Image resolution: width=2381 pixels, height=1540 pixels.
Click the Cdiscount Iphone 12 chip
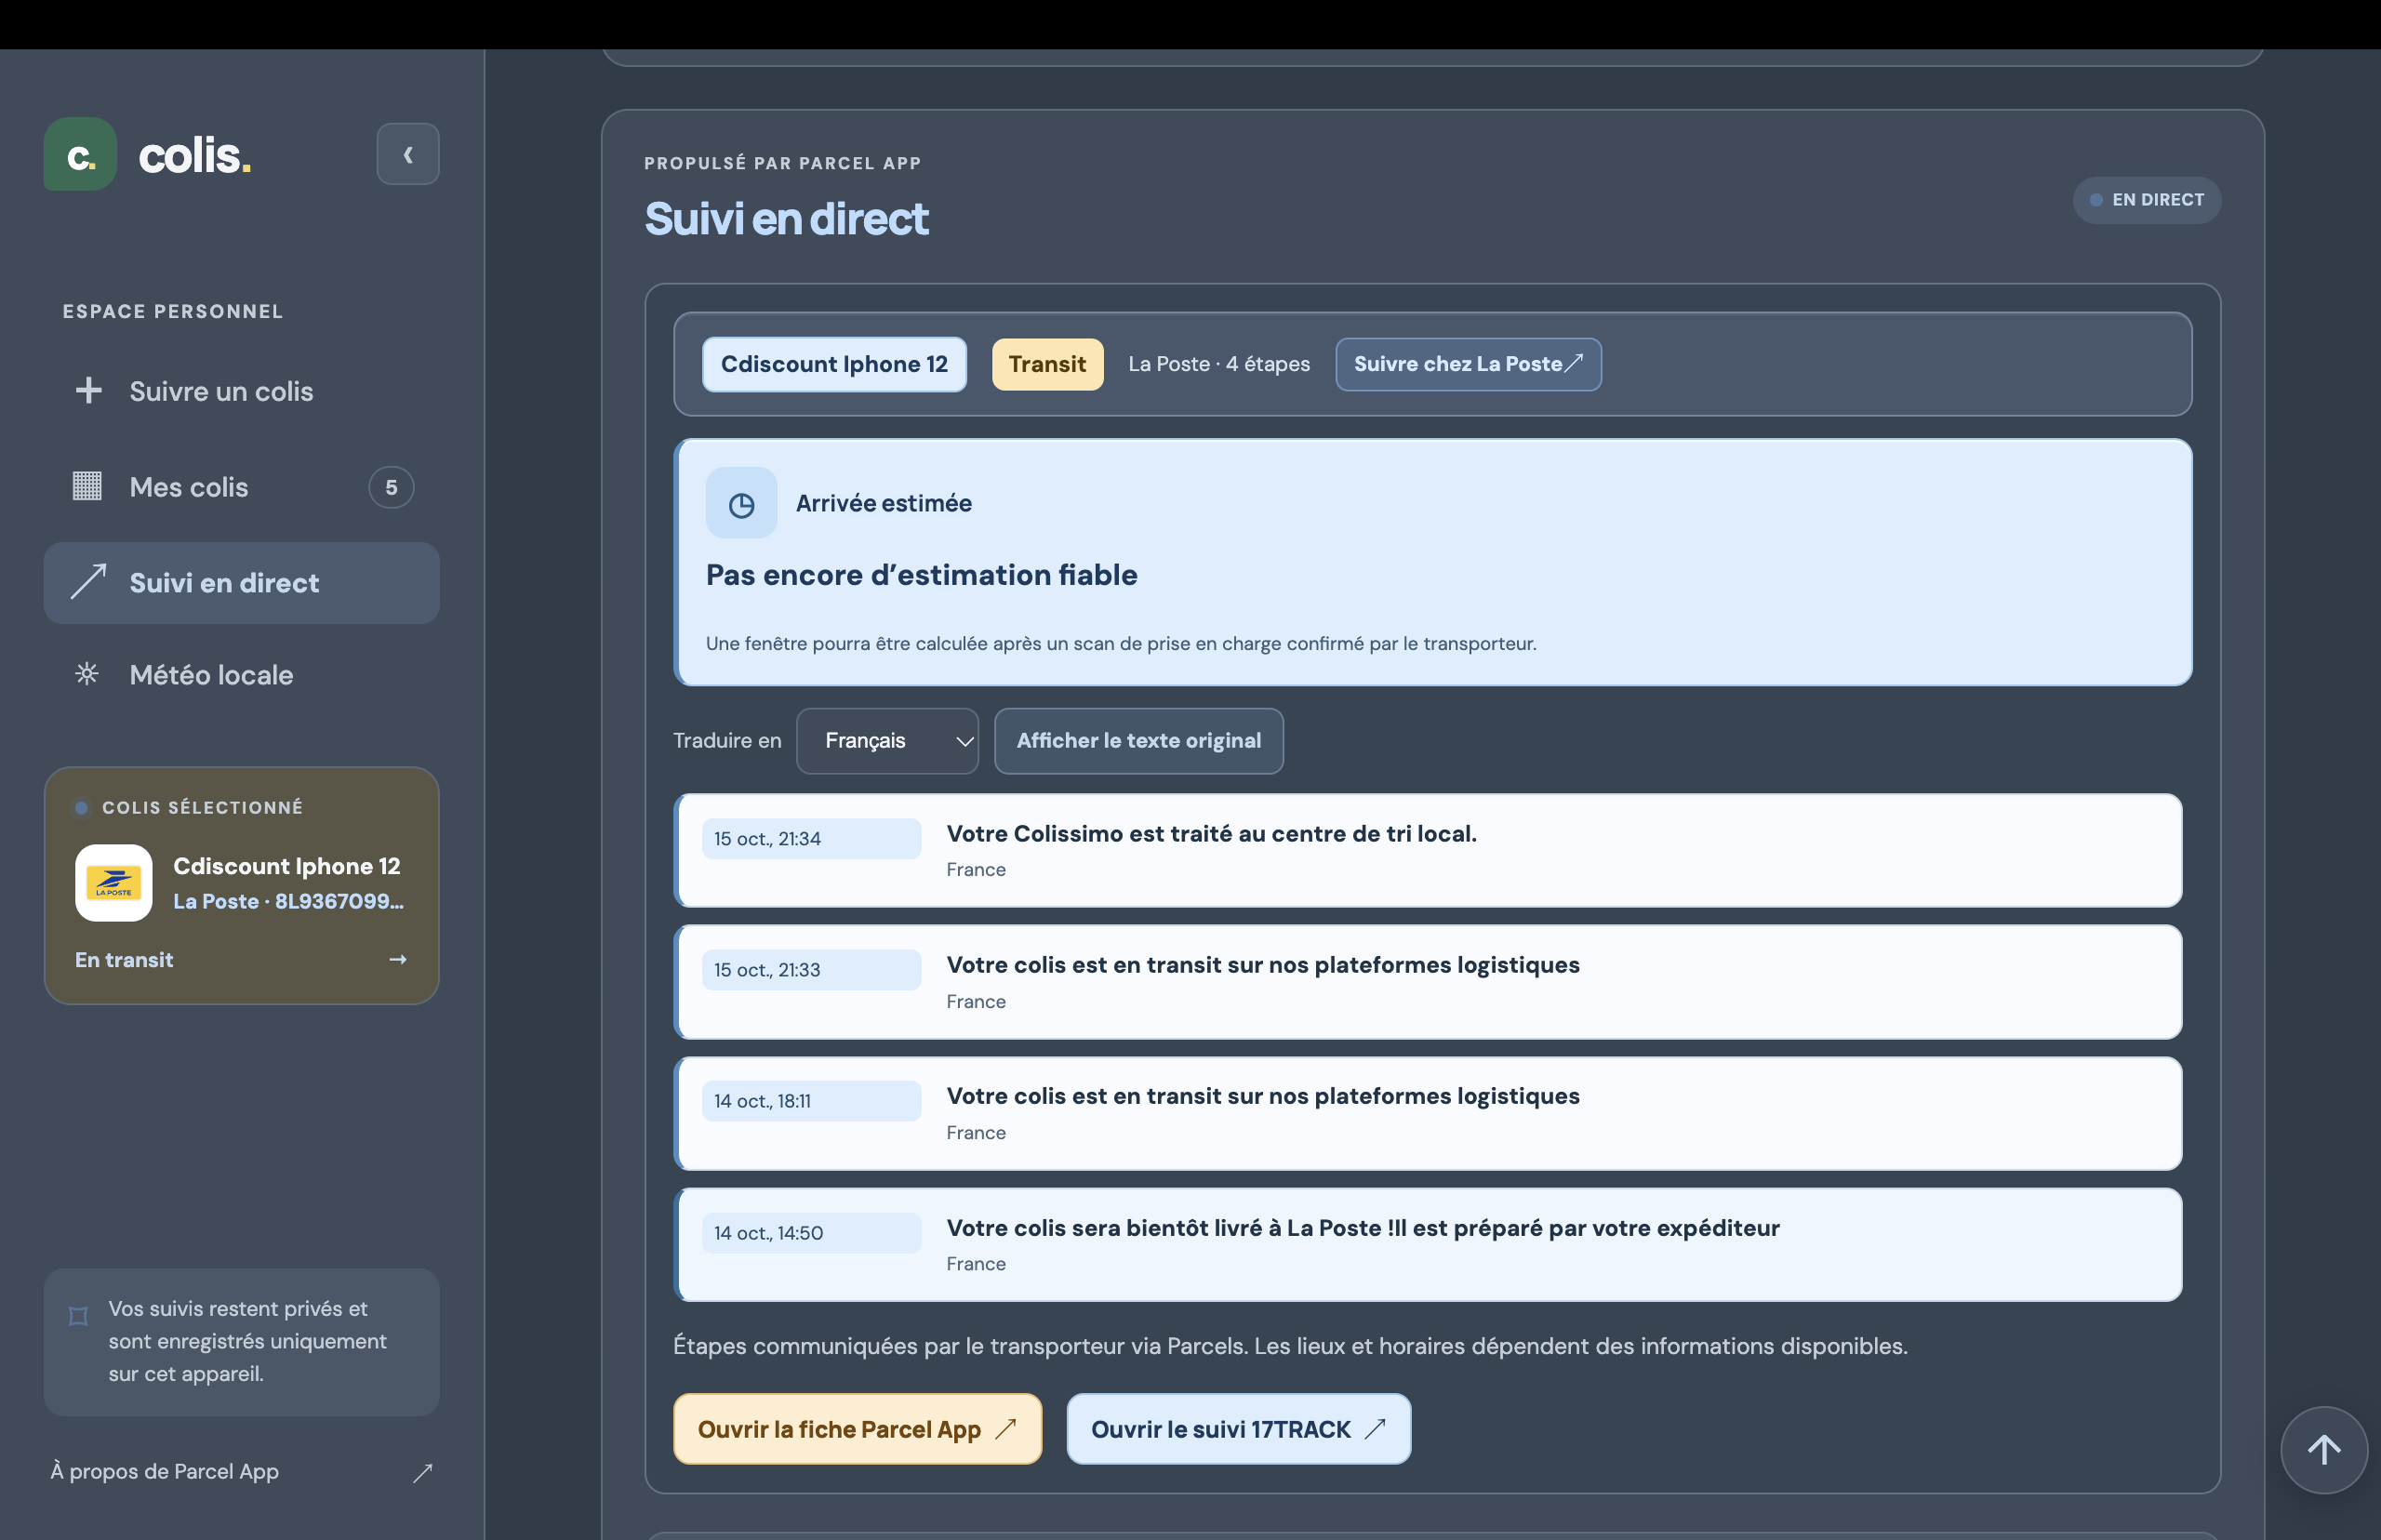click(834, 364)
